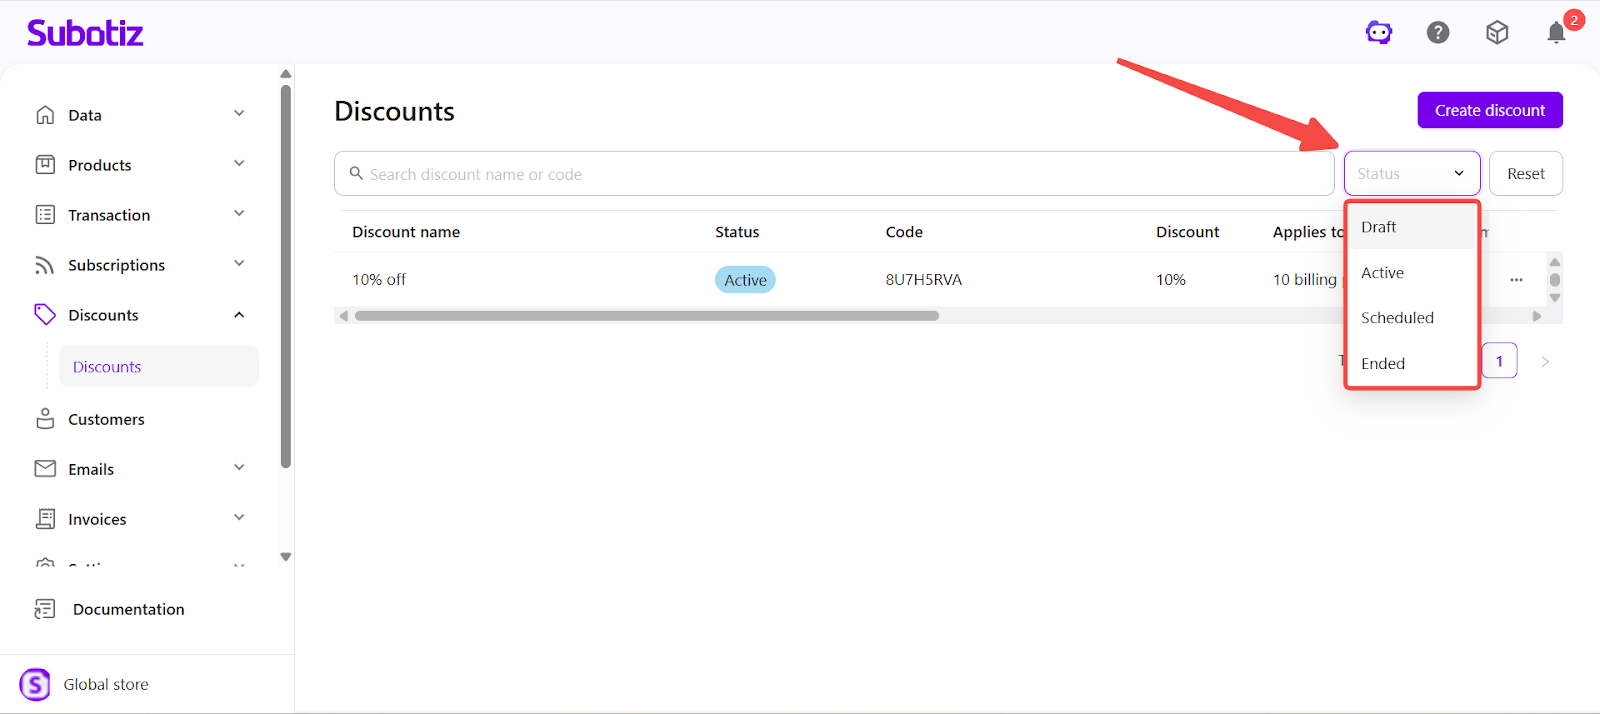The width and height of the screenshot is (1600, 714).
Task: Expand the Data menu chevron
Action: pyautogui.click(x=239, y=114)
